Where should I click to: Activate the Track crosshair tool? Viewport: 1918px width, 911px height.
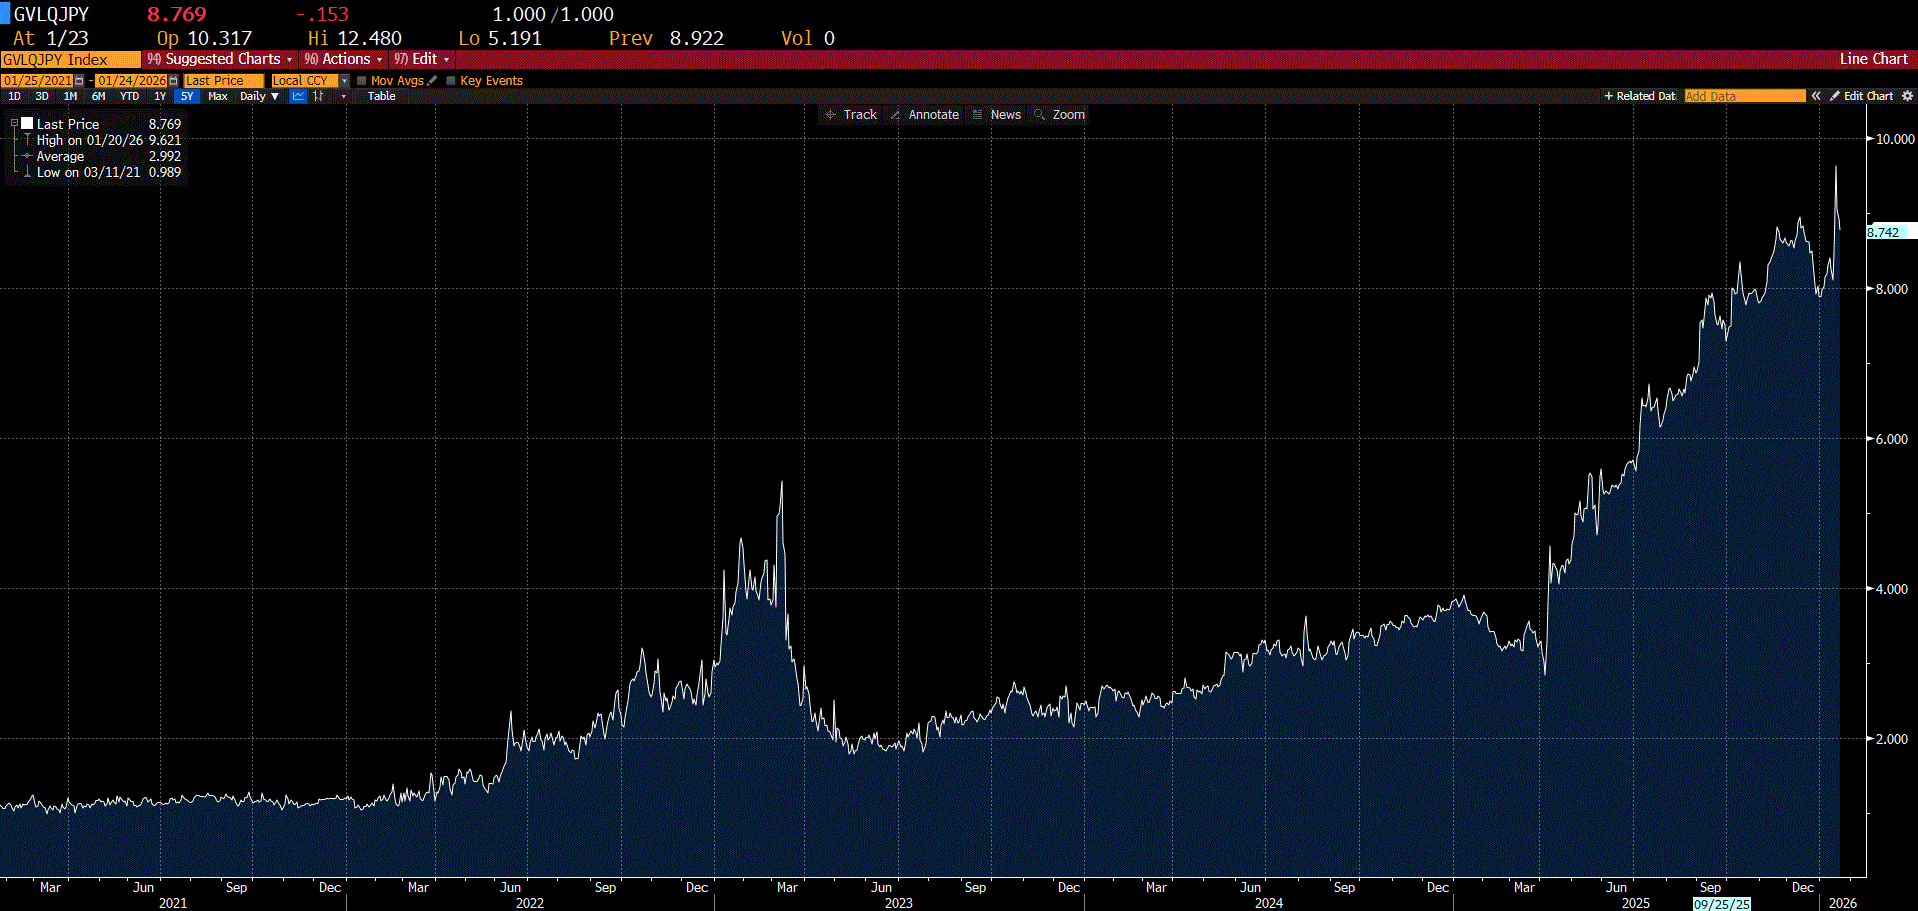point(851,114)
